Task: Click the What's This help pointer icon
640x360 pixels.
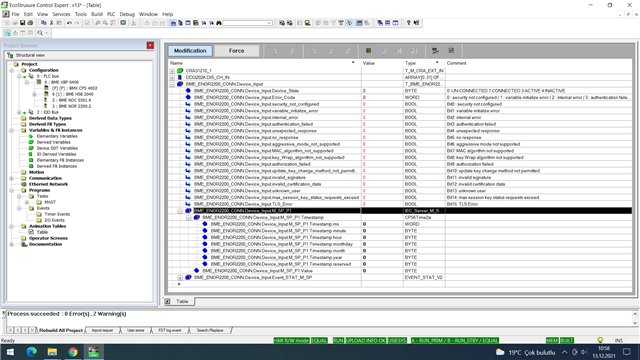Action: (416, 23)
